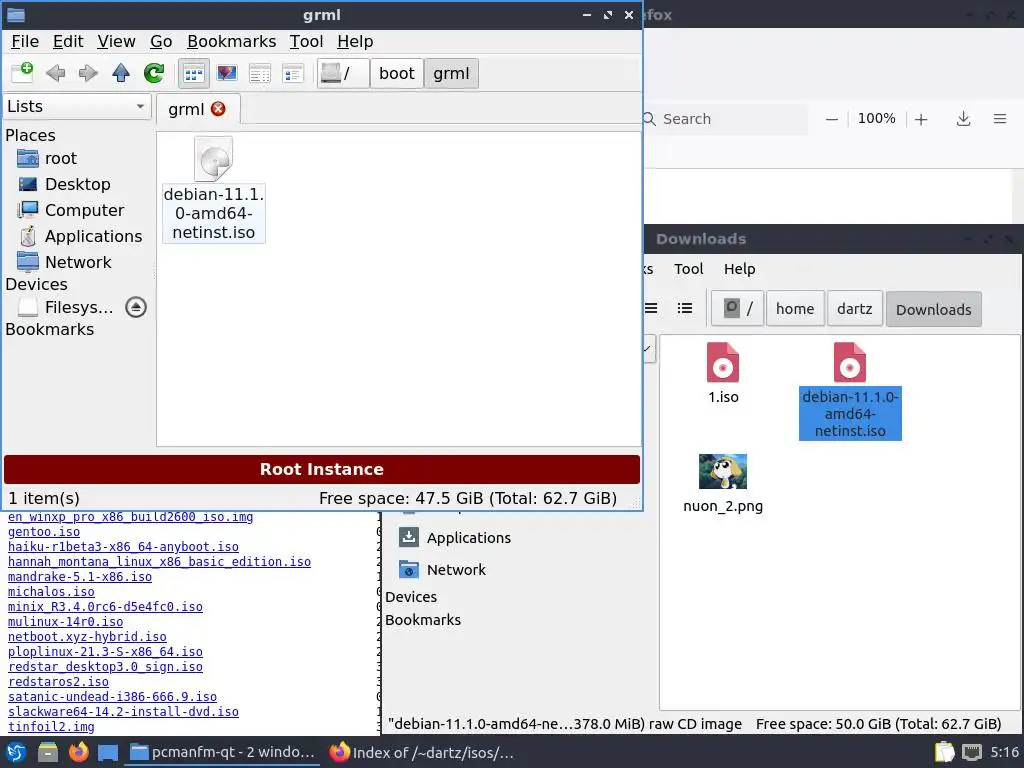Open Help menu in grml window
Viewport: 1024px width, 768px height.
point(355,41)
